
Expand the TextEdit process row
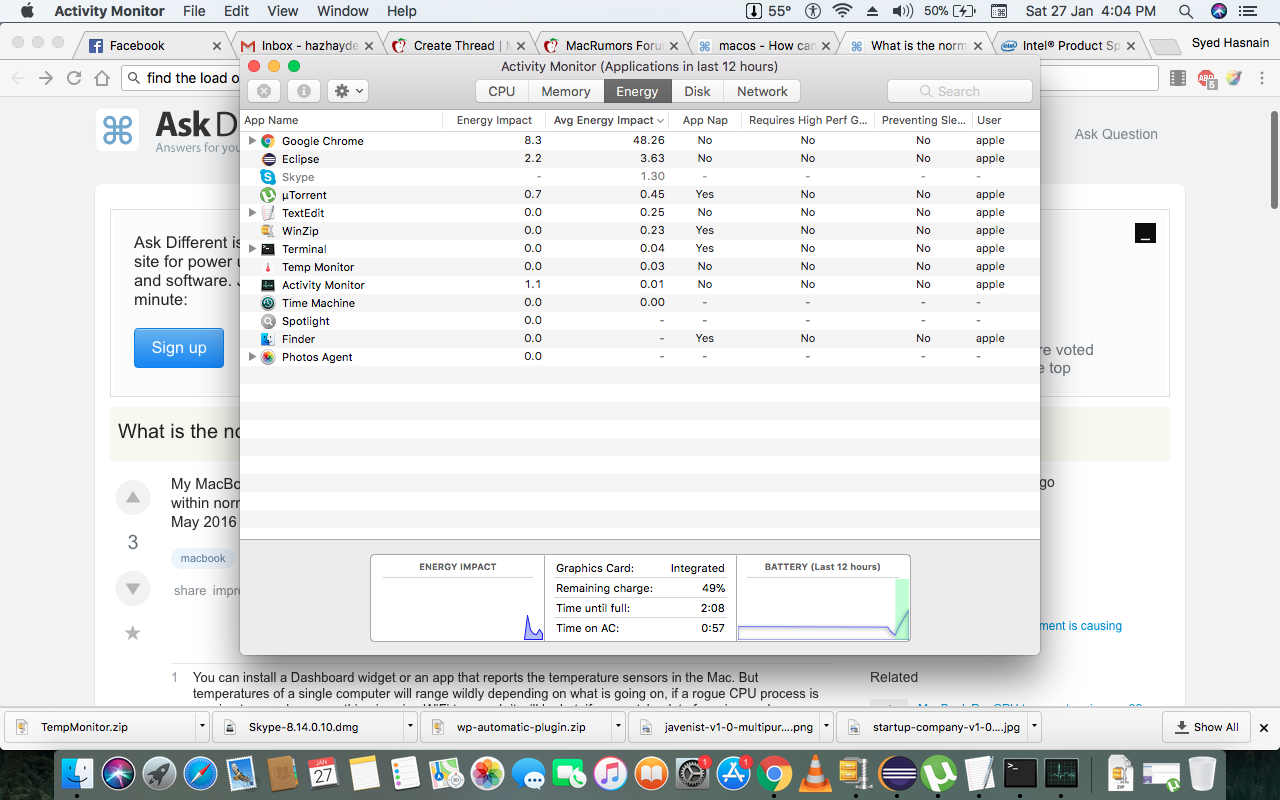pos(252,213)
